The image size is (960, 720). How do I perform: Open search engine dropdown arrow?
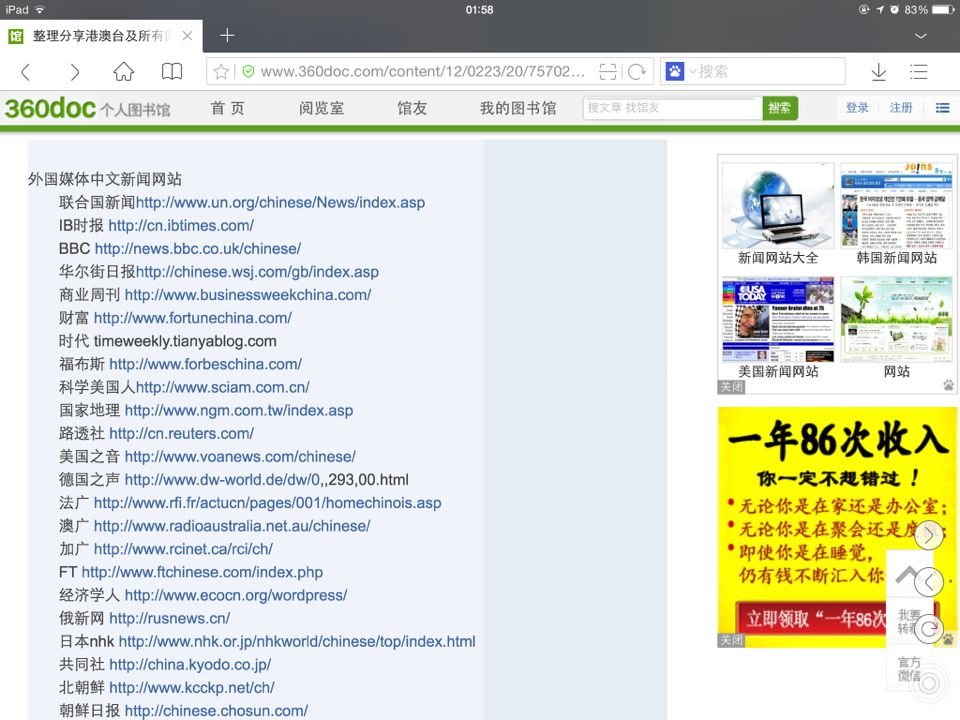point(692,72)
